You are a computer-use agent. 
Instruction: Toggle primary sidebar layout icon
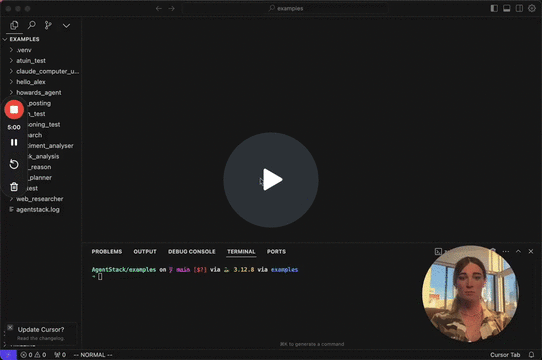(x=494, y=8)
